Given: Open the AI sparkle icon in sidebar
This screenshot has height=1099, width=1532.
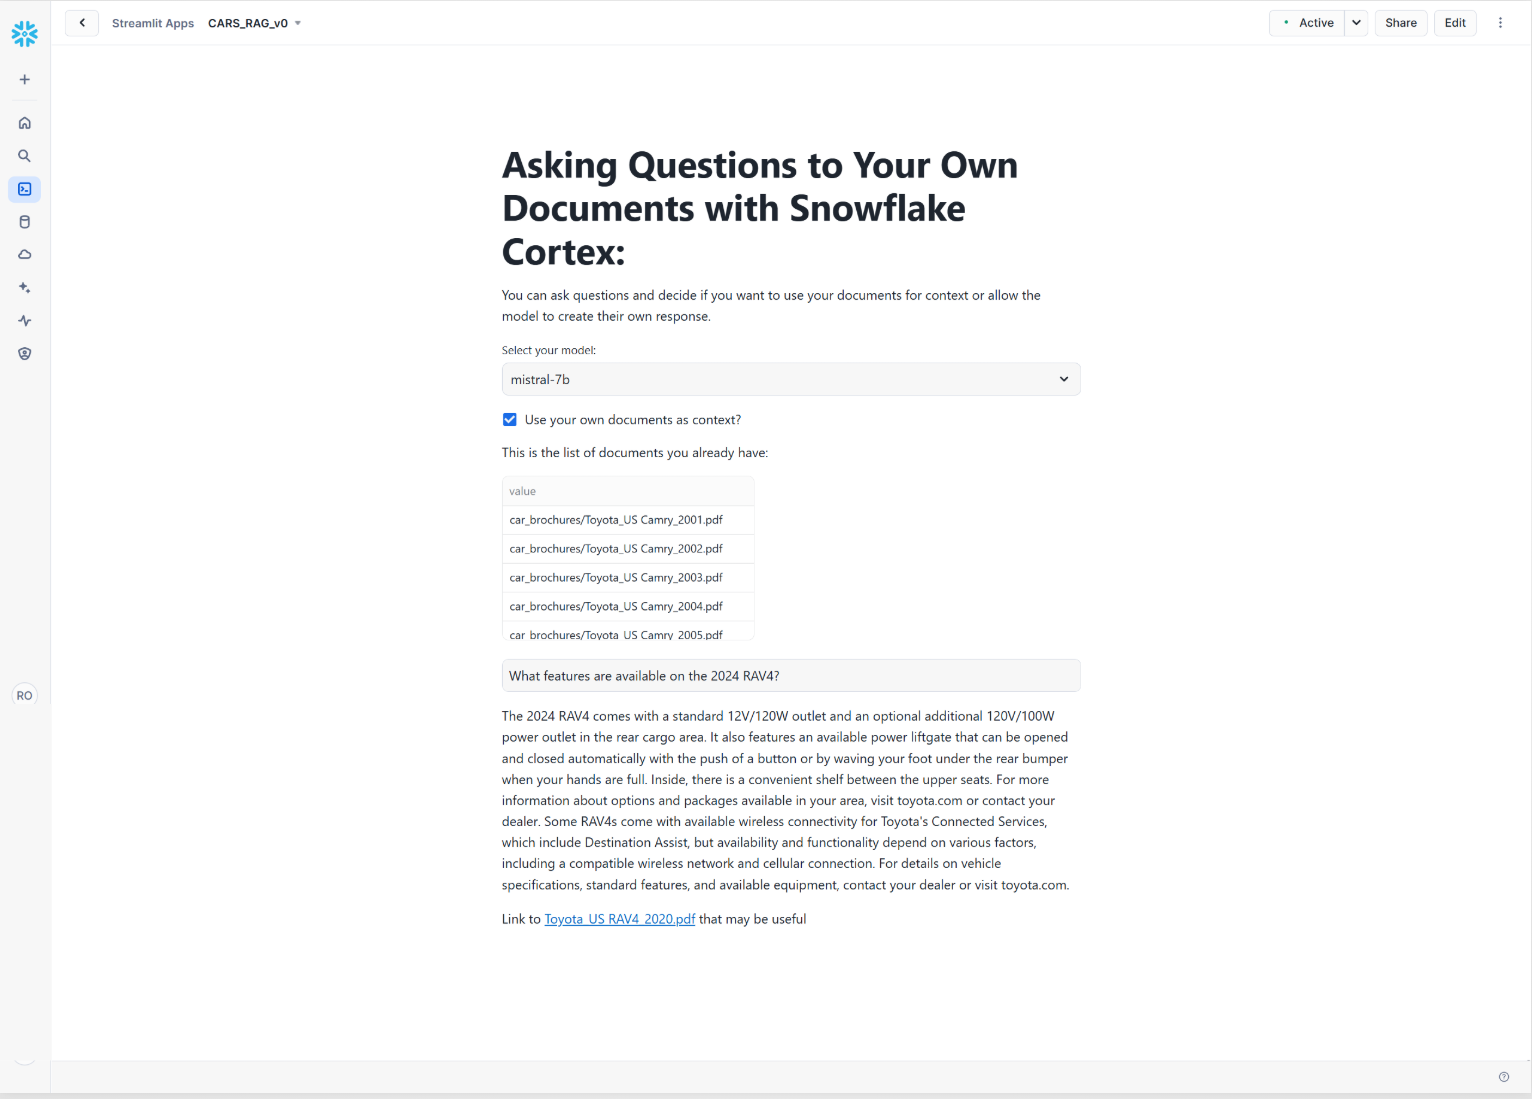Looking at the screenshot, I should click(x=25, y=288).
